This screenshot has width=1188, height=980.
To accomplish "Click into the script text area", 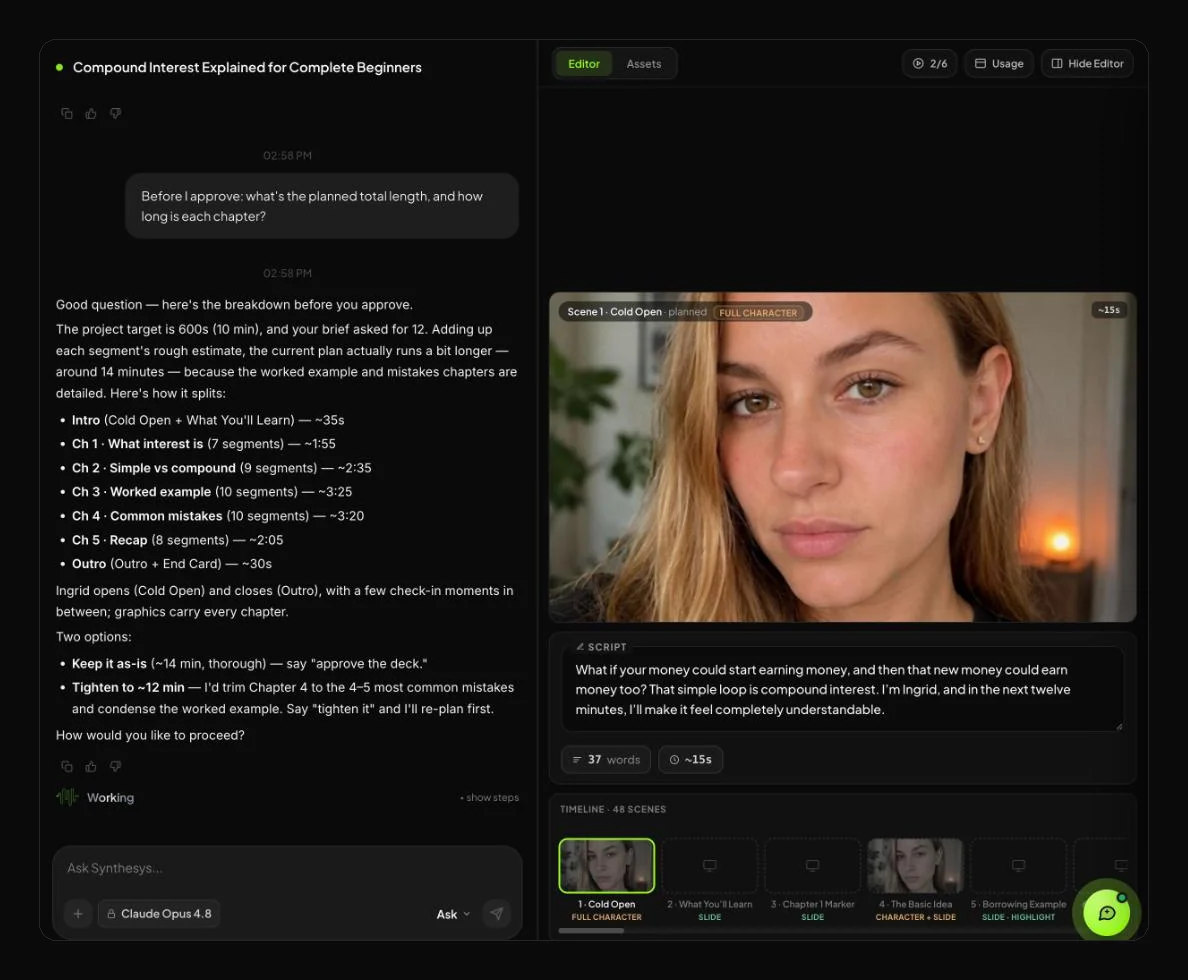I will (x=842, y=690).
